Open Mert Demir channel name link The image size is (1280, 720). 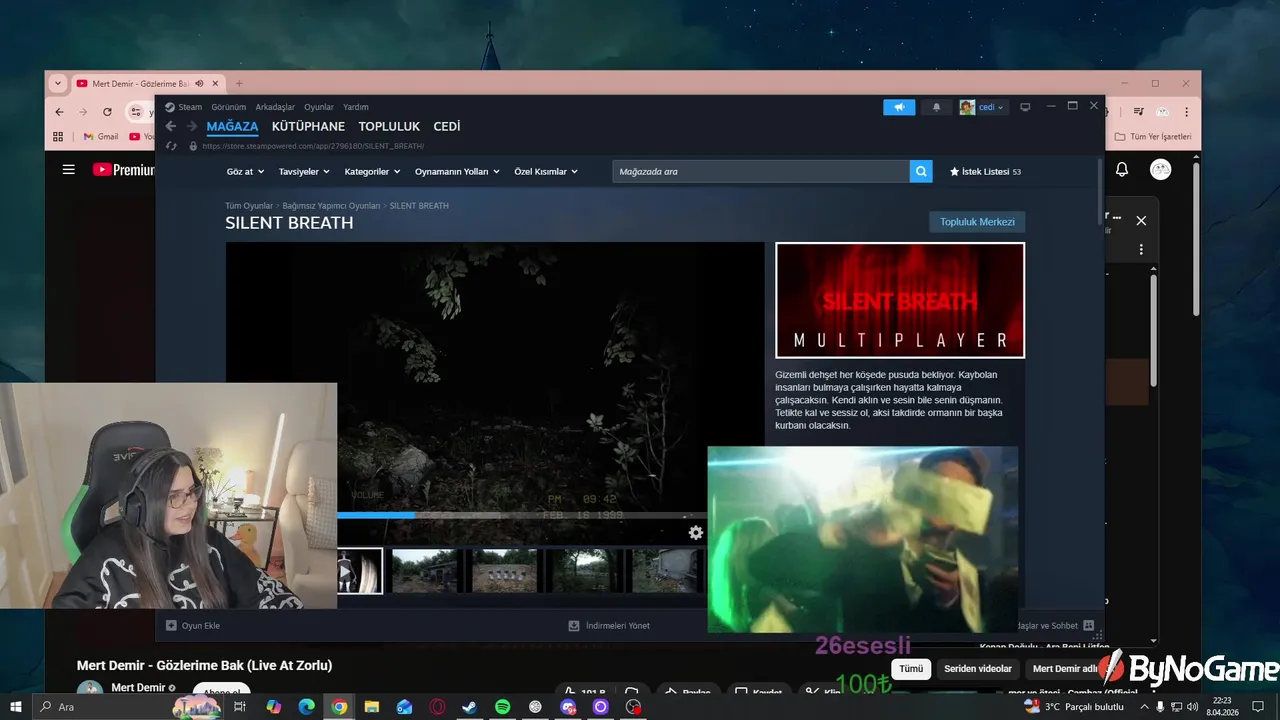pyautogui.click(x=138, y=688)
